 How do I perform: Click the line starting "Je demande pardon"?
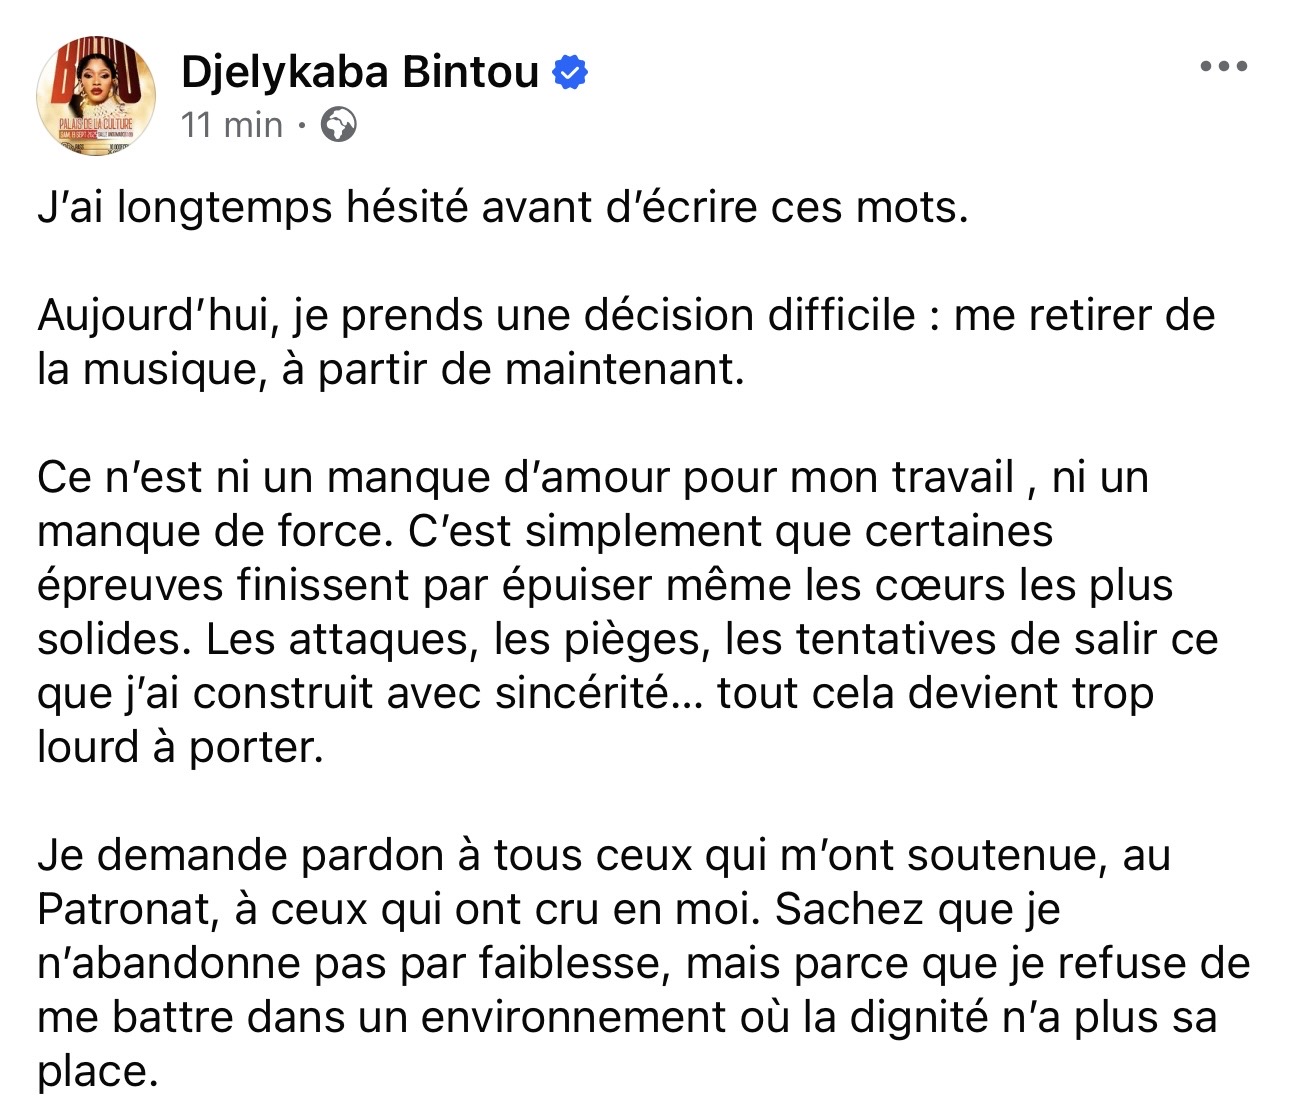603,855
